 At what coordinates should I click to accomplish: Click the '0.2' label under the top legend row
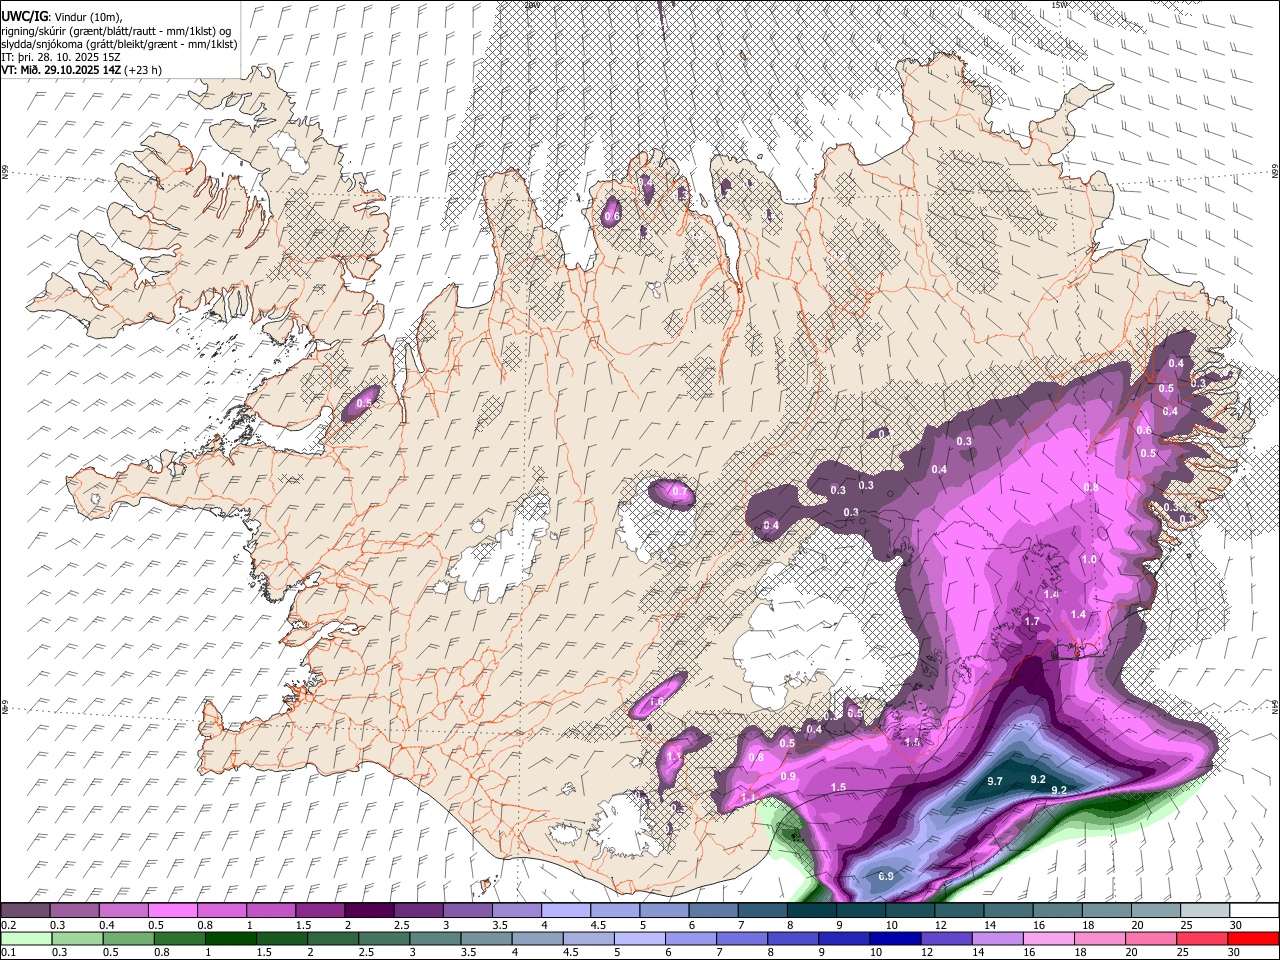pyautogui.click(x=8, y=925)
